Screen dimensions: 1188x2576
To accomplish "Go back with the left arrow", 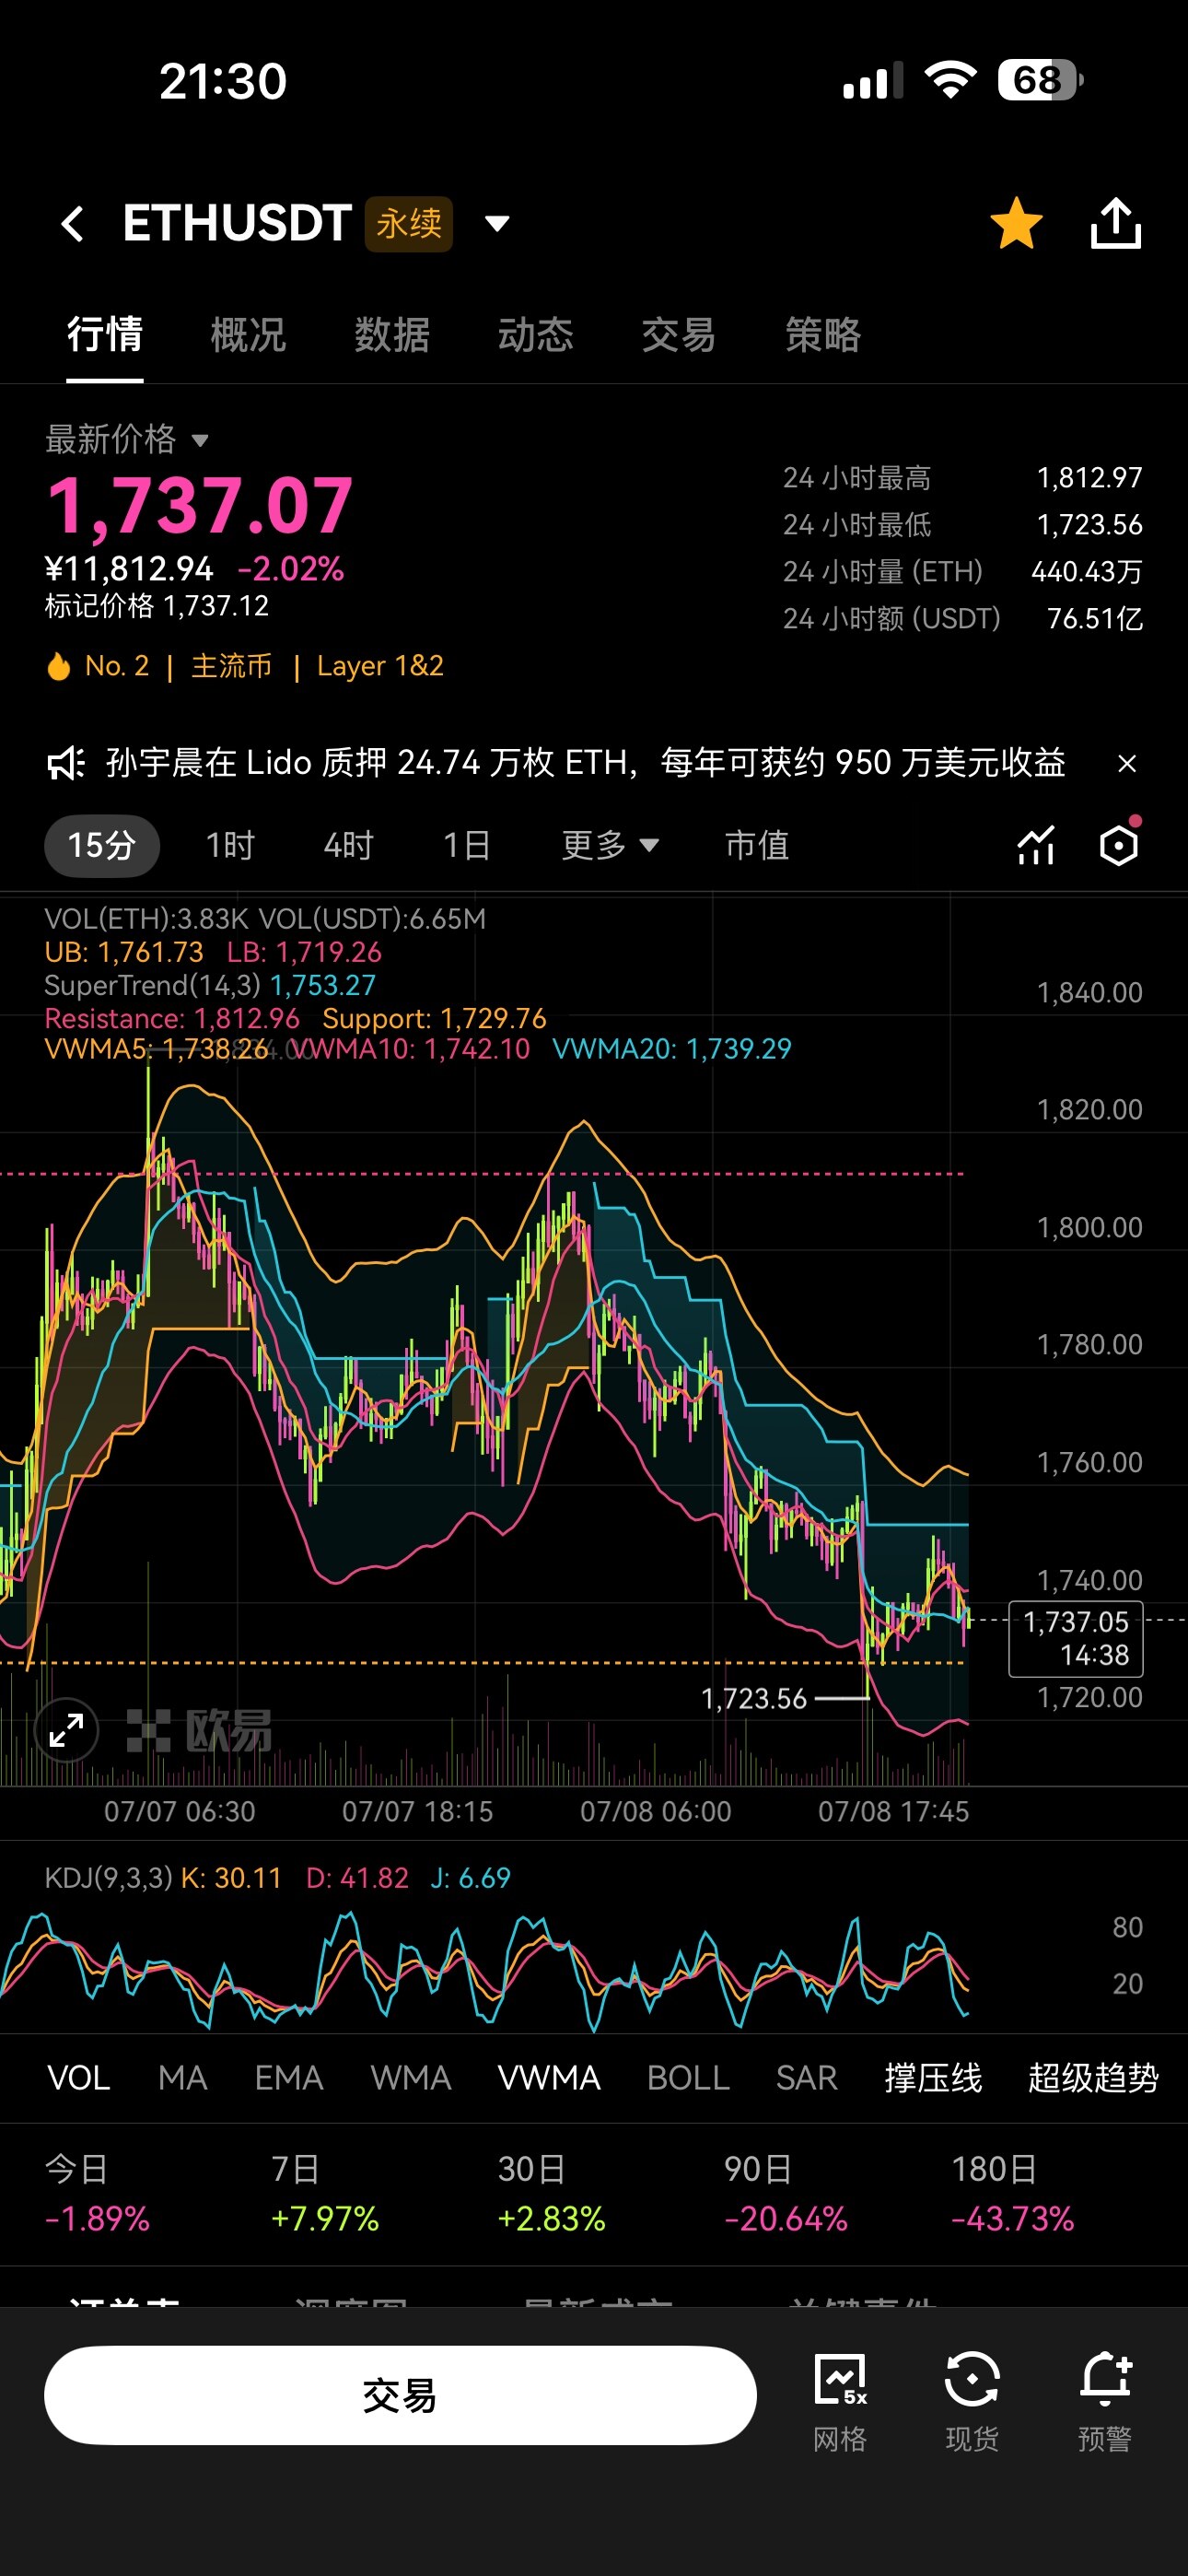I will click(72, 224).
